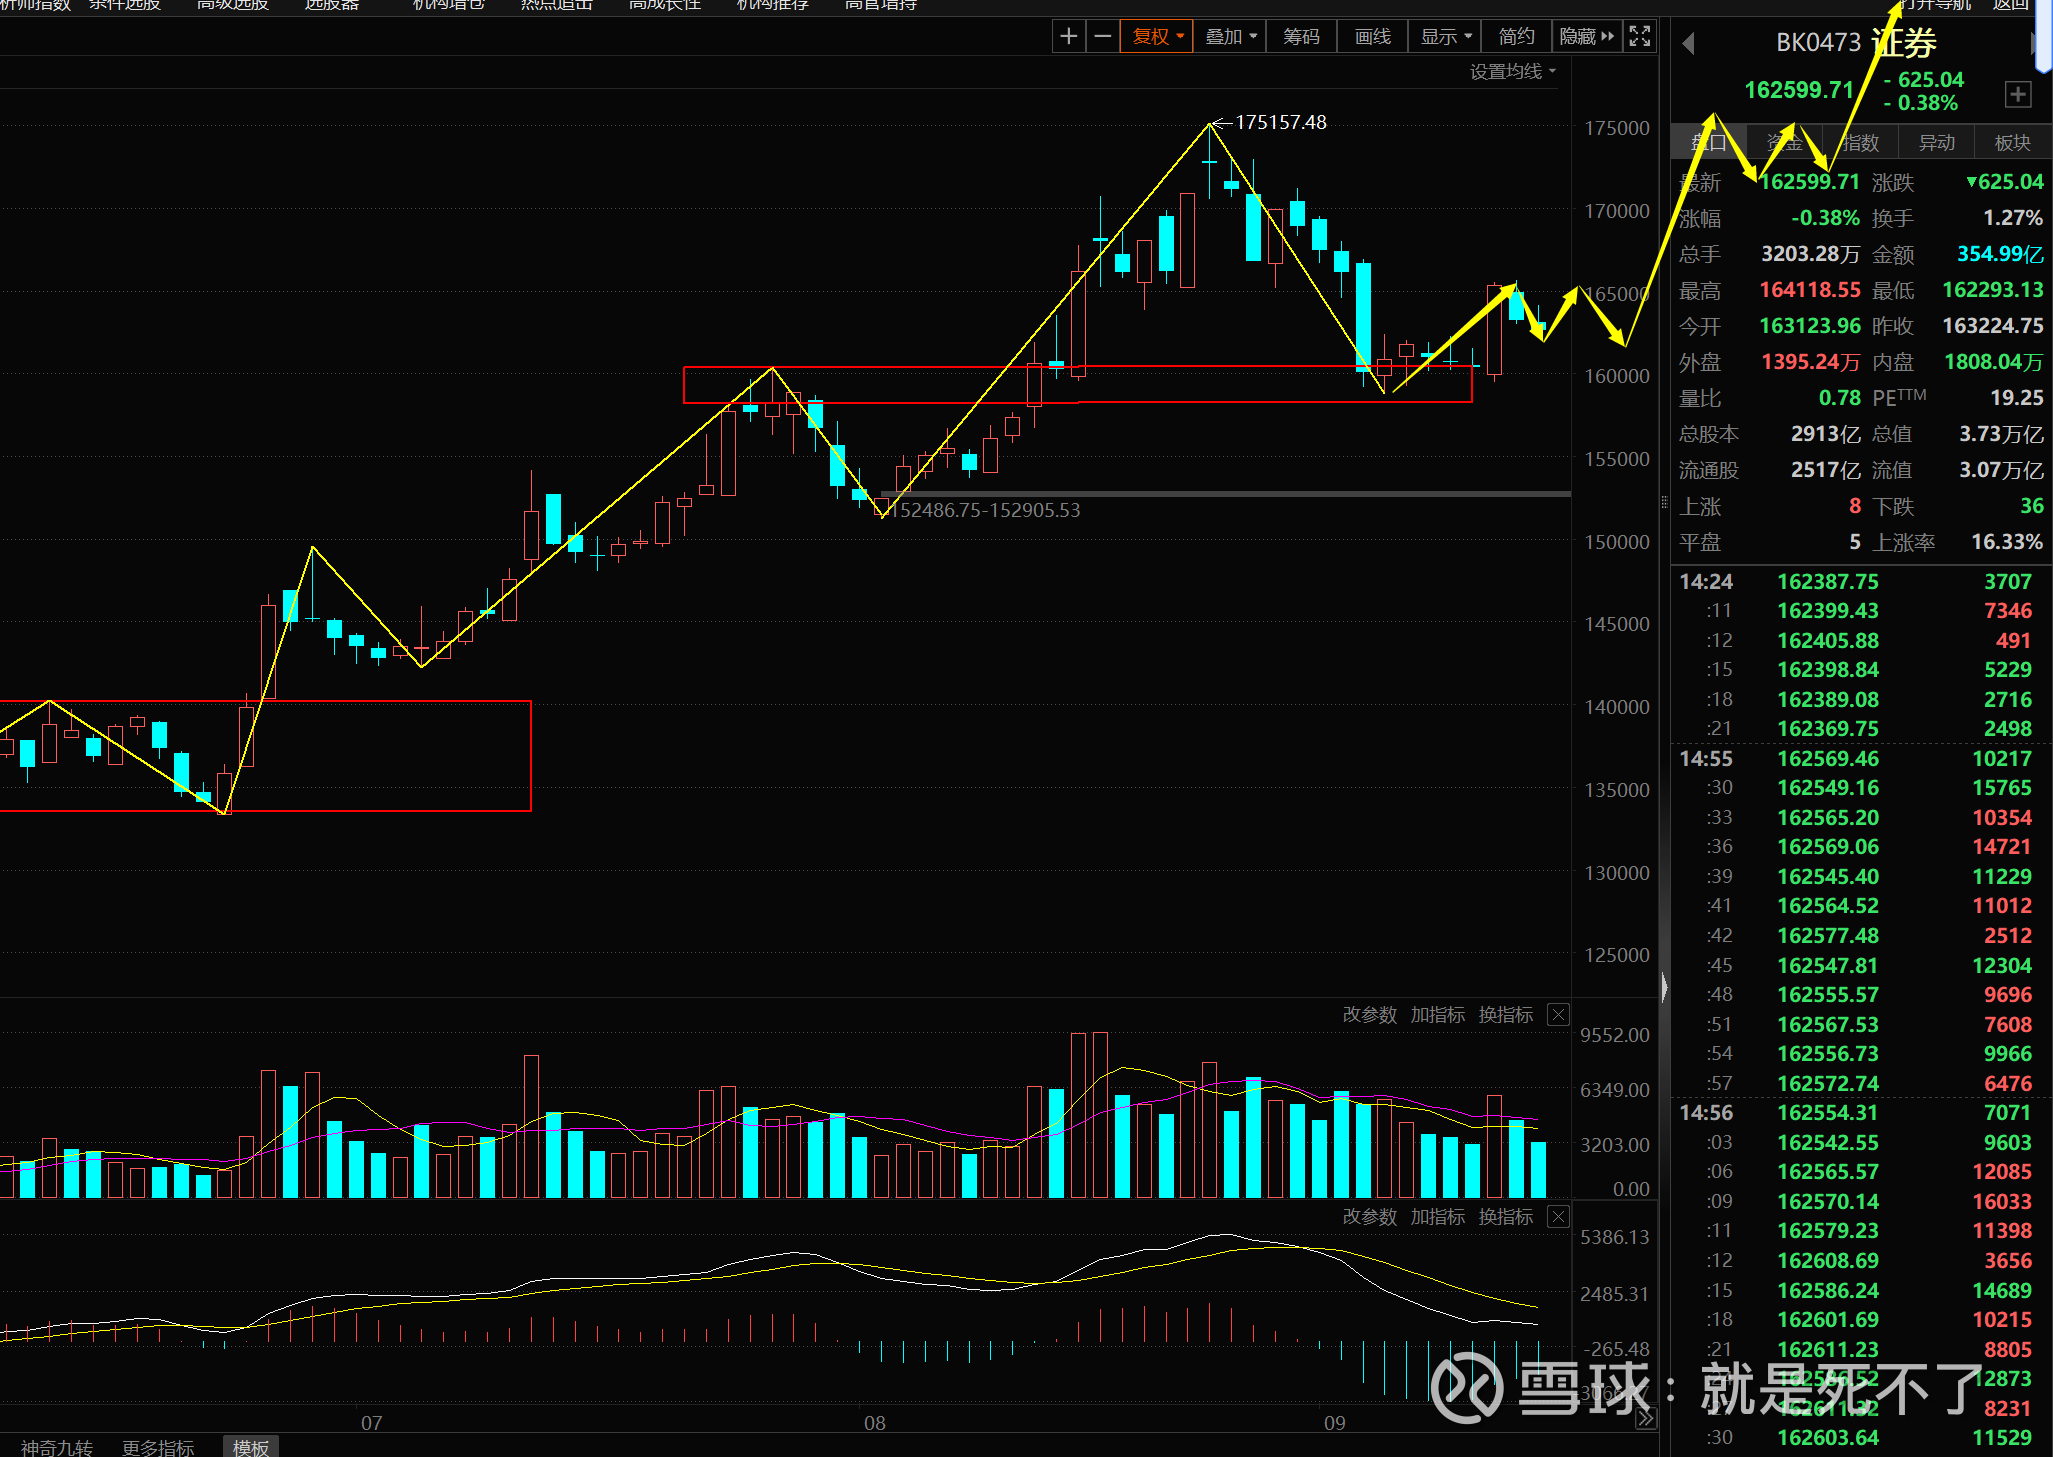The image size is (2053, 1457).
Task: Toggle 筹码 chip distribution display
Action: pyautogui.click(x=1301, y=37)
